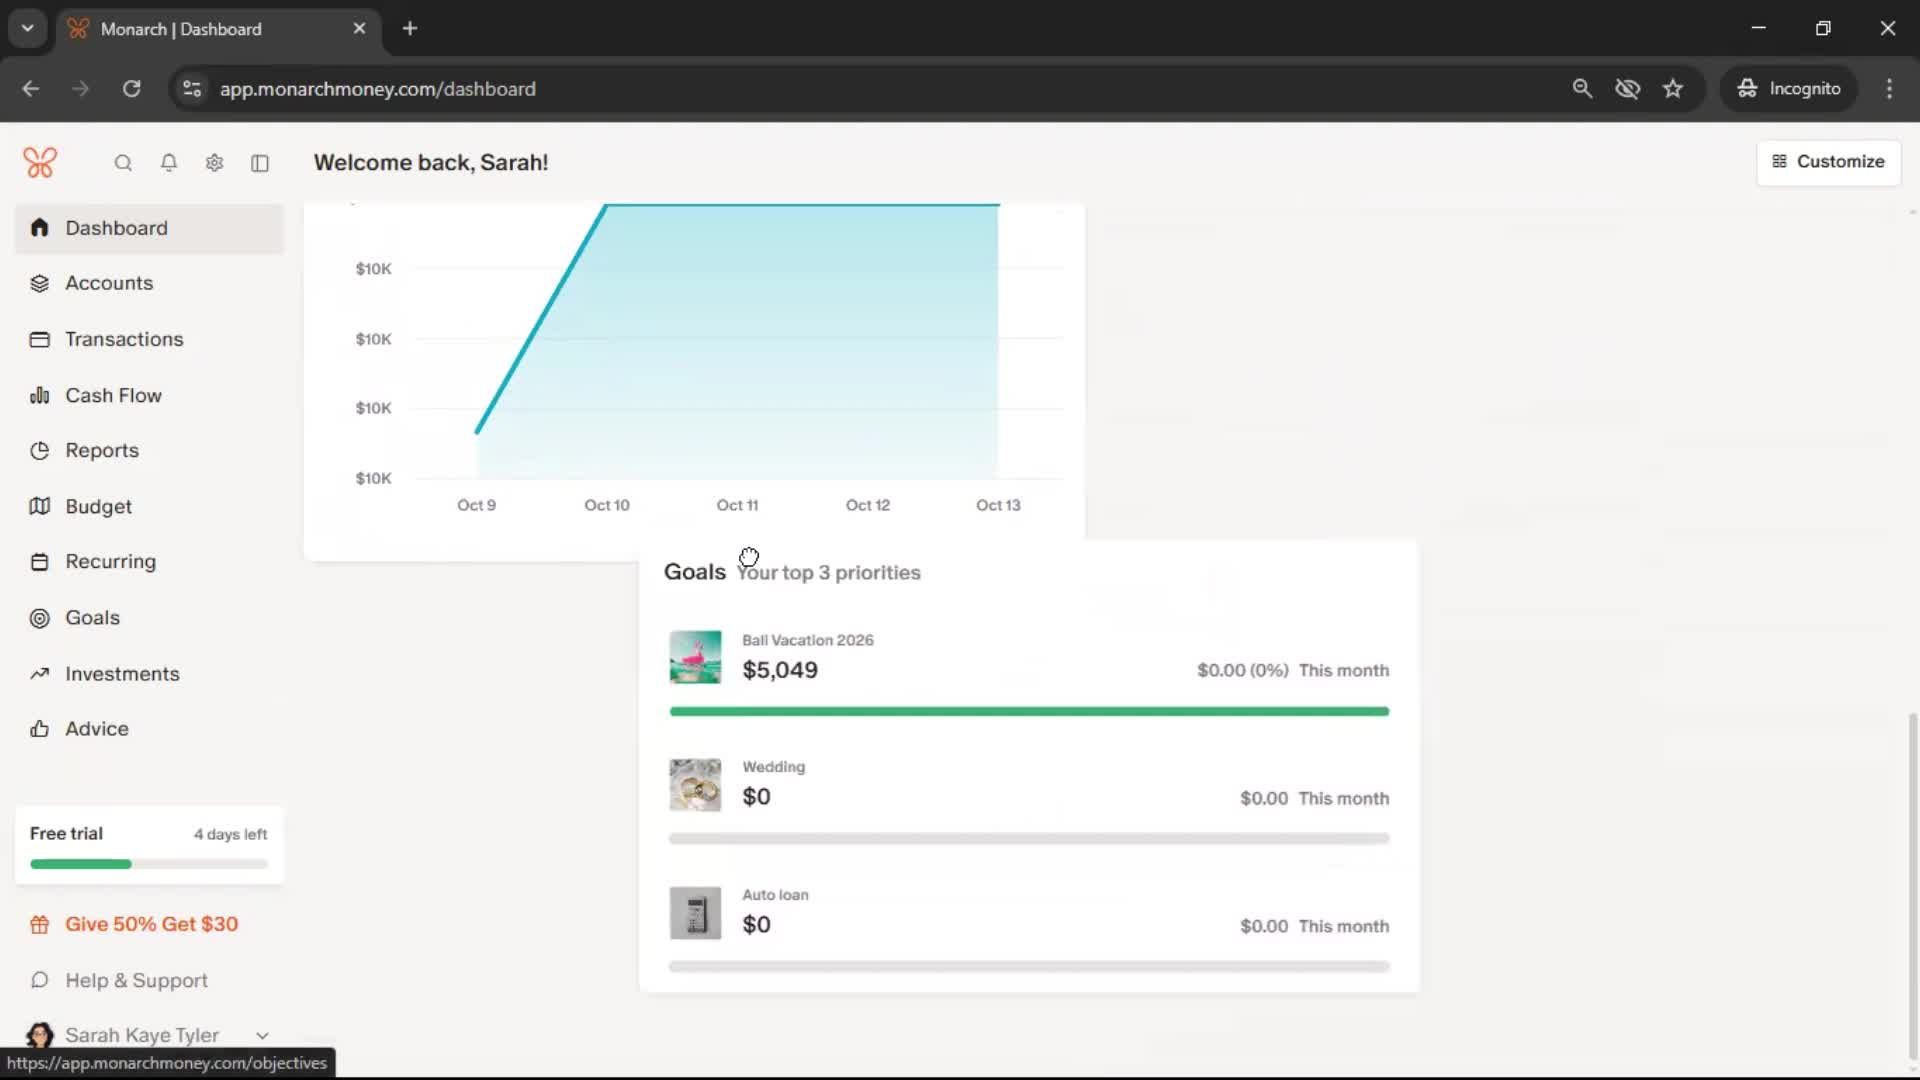
Task: Open the search magnifier icon in sidebar
Action: (x=123, y=163)
